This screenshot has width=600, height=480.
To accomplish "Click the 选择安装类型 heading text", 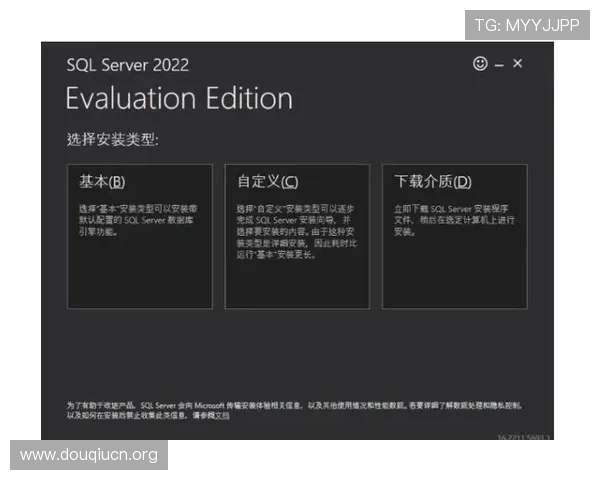I will point(112,139).
